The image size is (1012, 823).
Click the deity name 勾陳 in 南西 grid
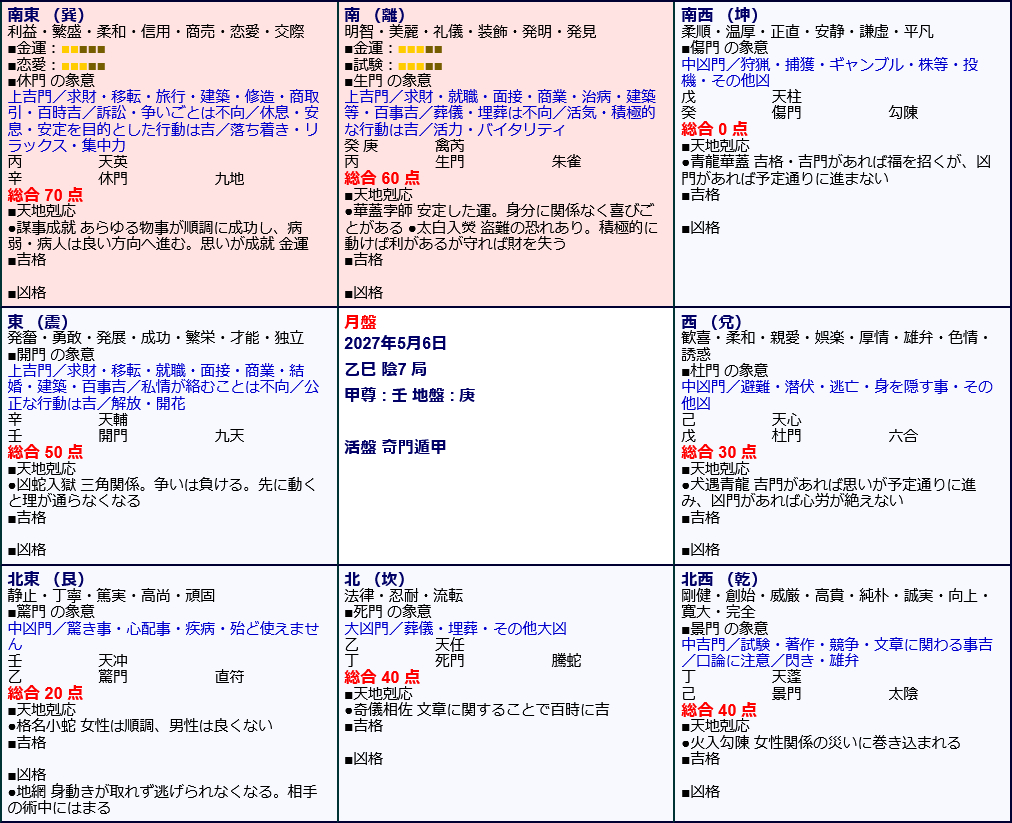(x=903, y=113)
